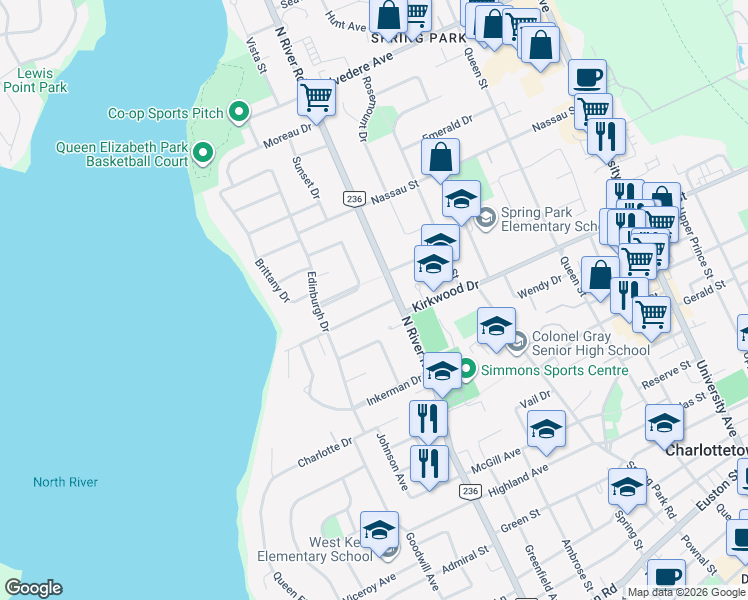The image size is (748, 600).
Task: Select school marker near Charlottetown label
Action: click(x=665, y=424)
